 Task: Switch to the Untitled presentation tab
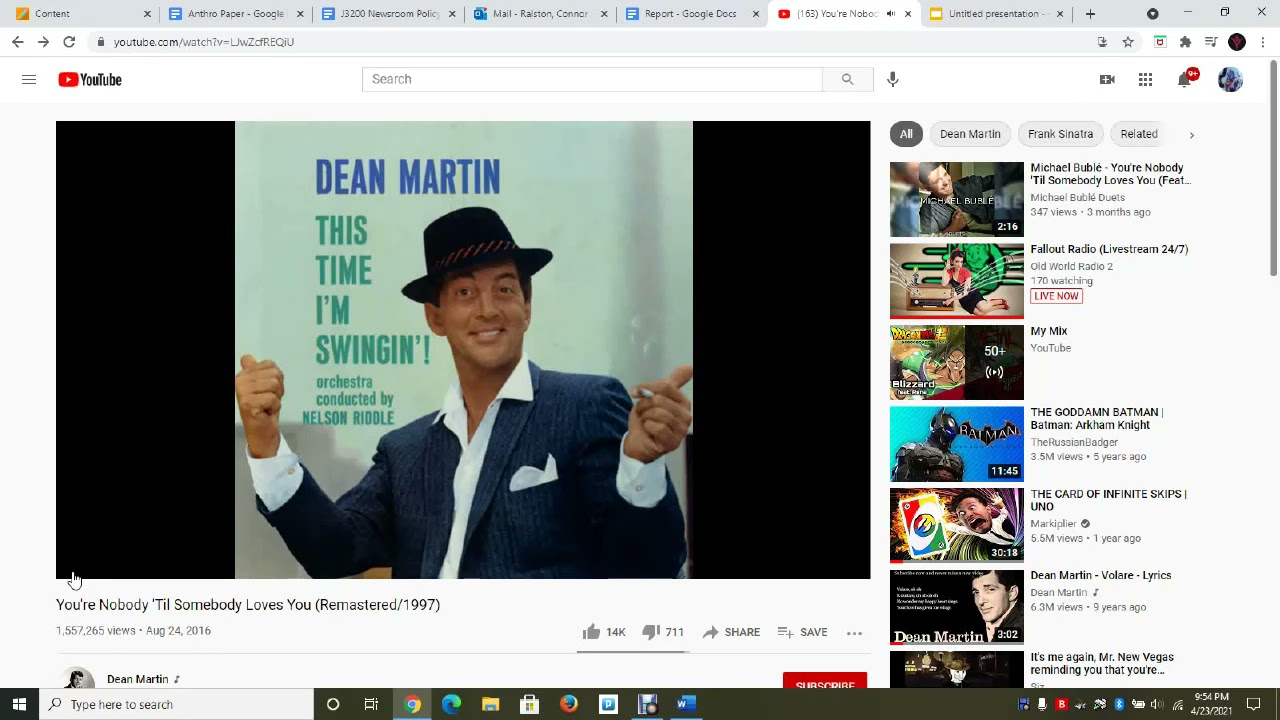tap(996, 14)
